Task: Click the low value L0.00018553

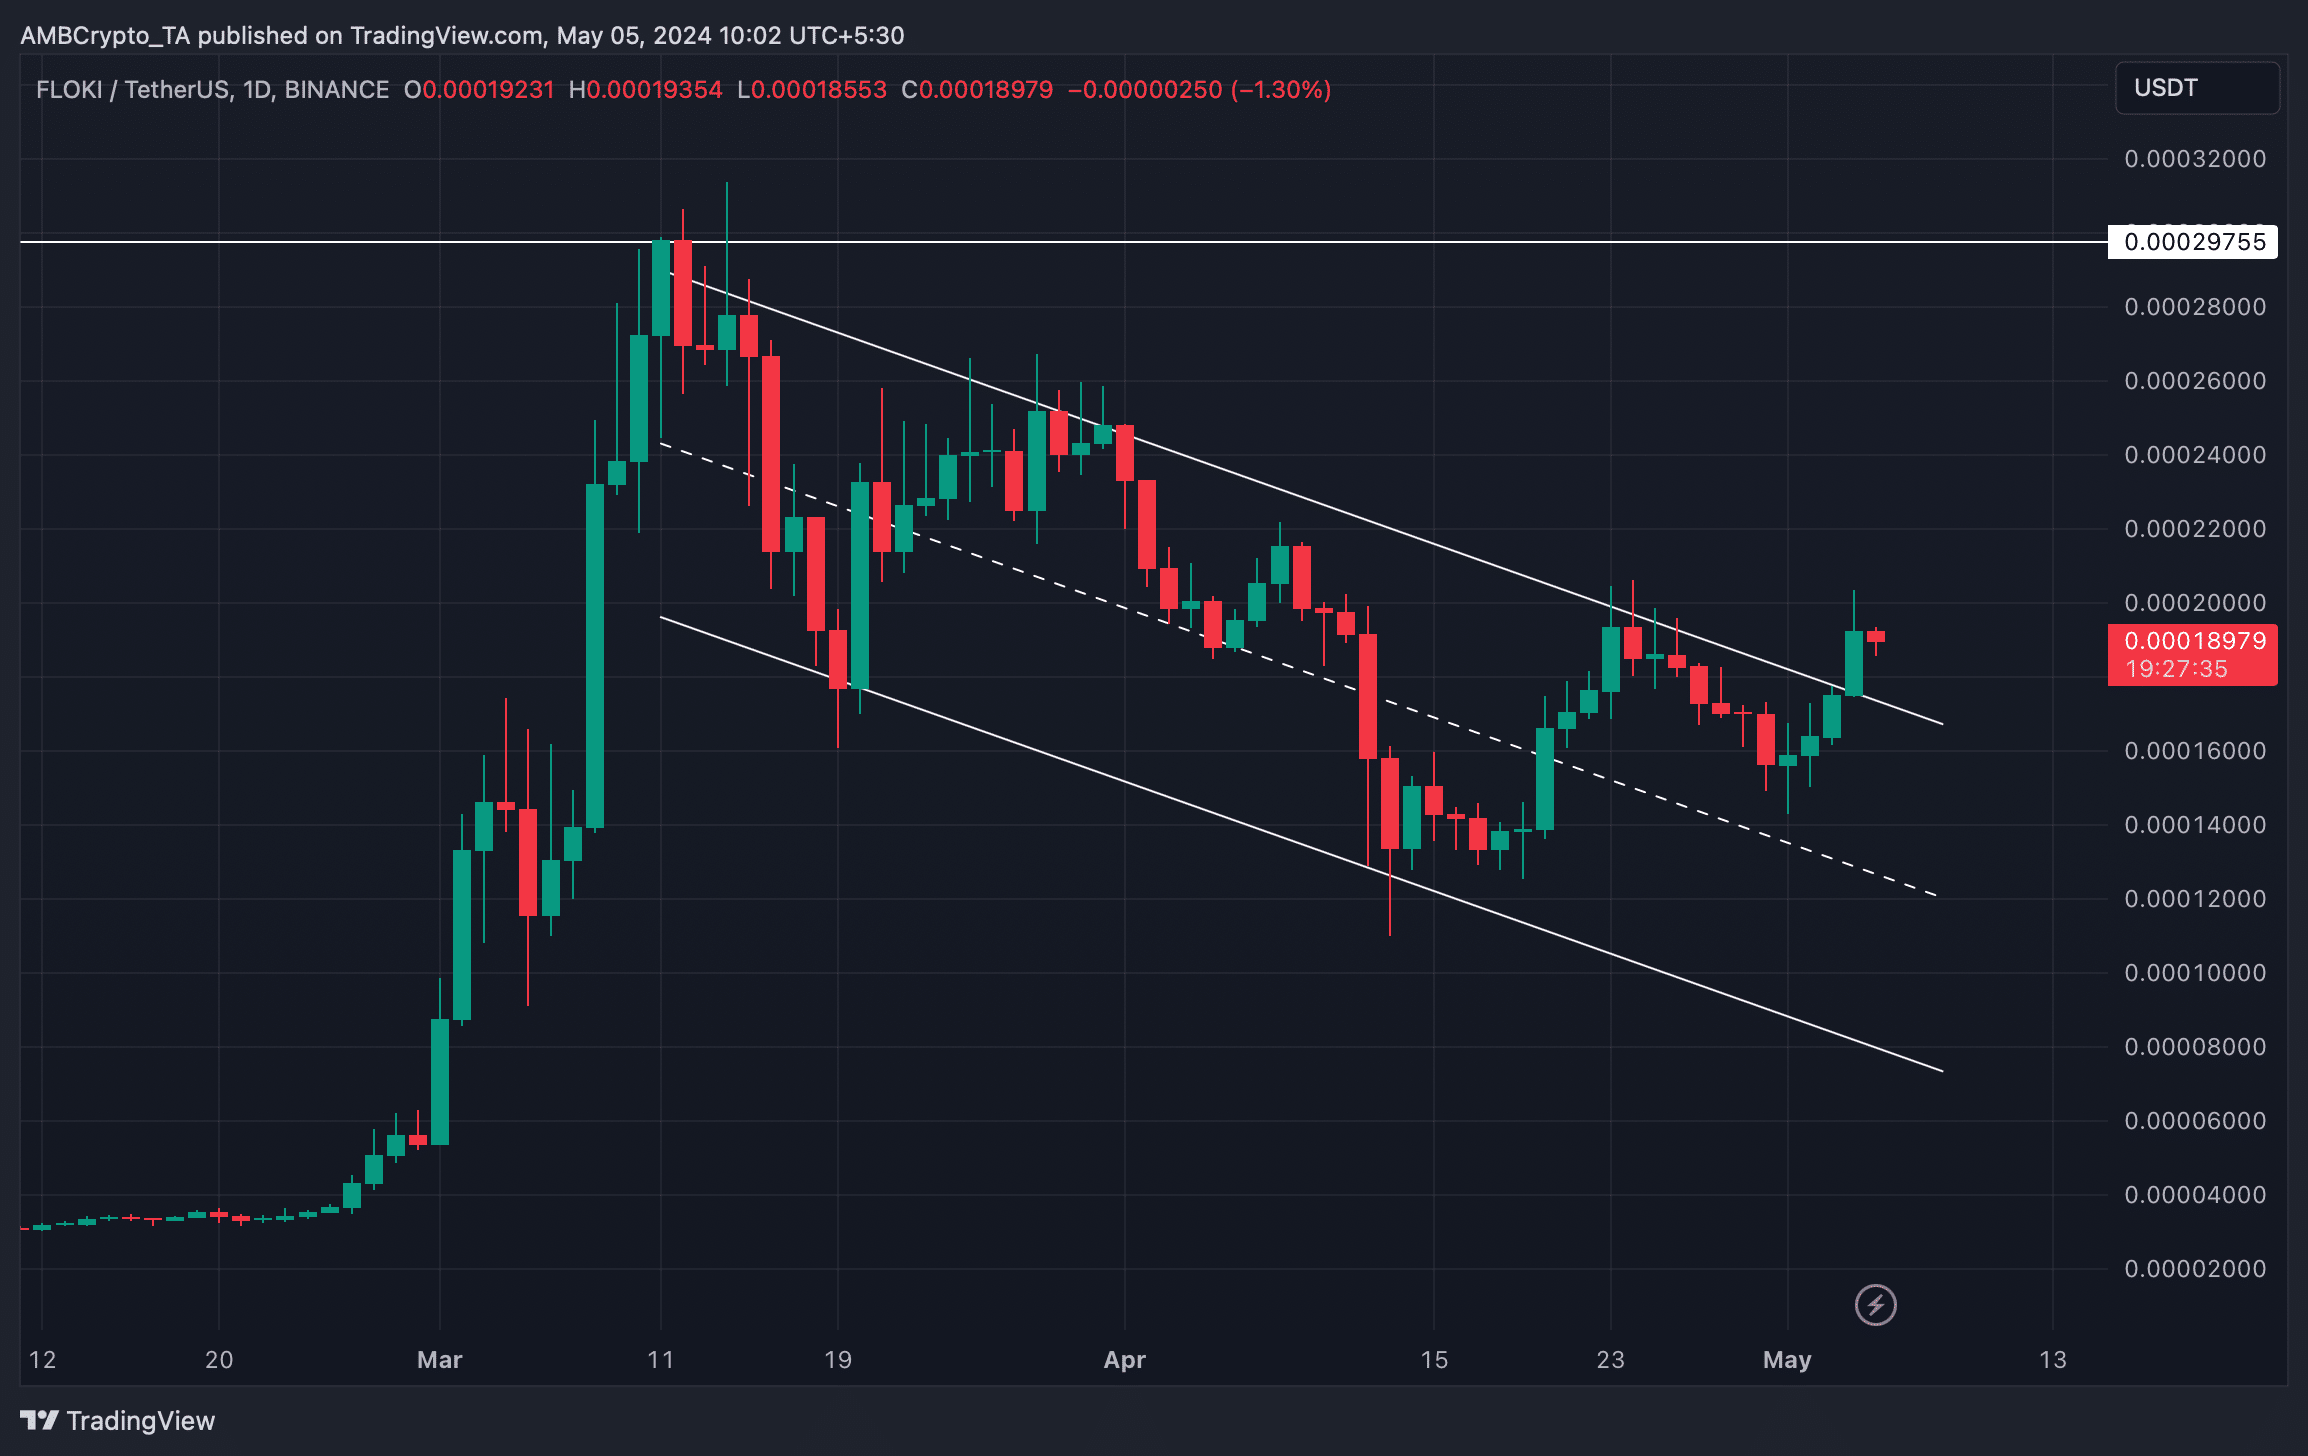Action: [x=812, y=90]
